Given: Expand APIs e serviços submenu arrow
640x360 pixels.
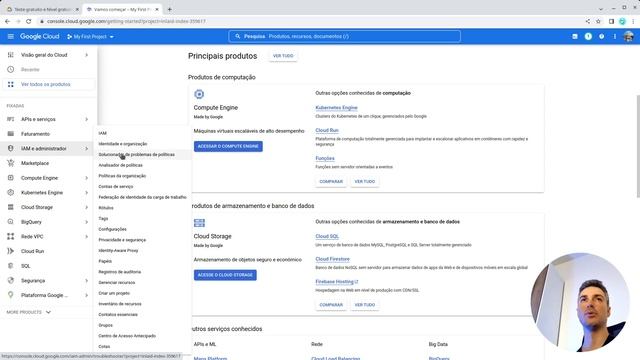Looking at the screenshot, I should (87, 119).
